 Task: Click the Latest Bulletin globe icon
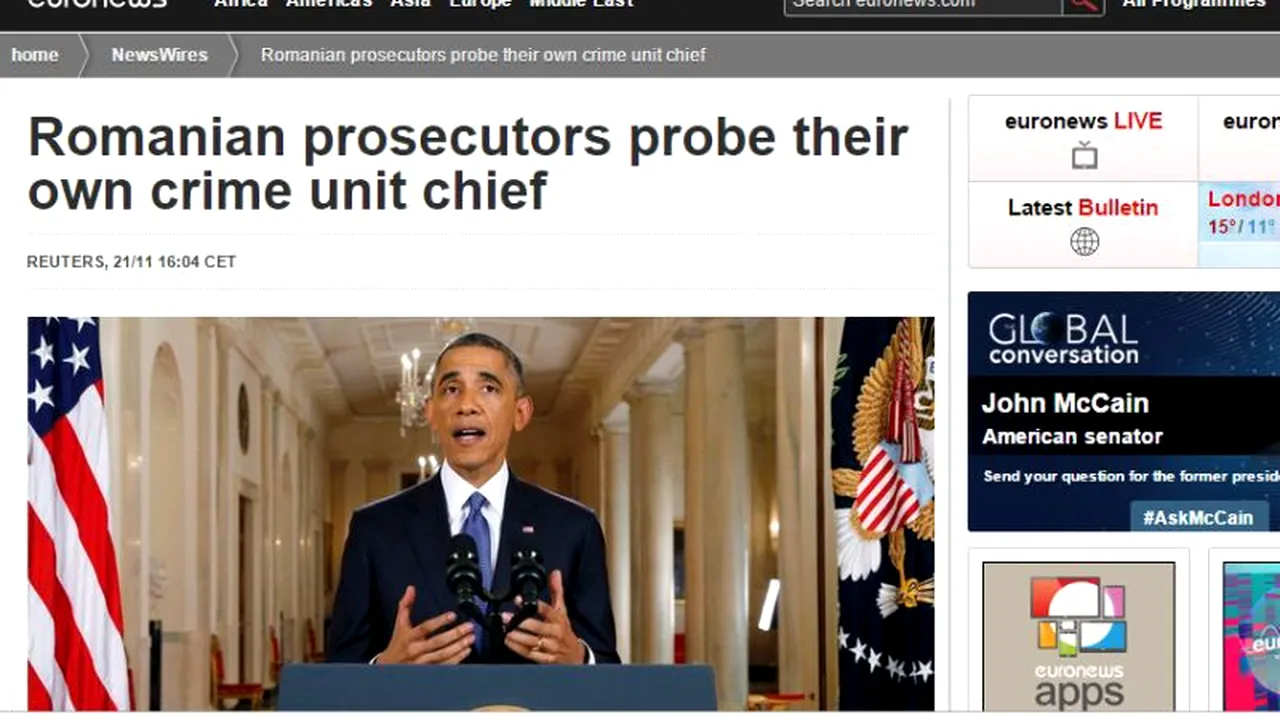click(x=1084, y=241)
